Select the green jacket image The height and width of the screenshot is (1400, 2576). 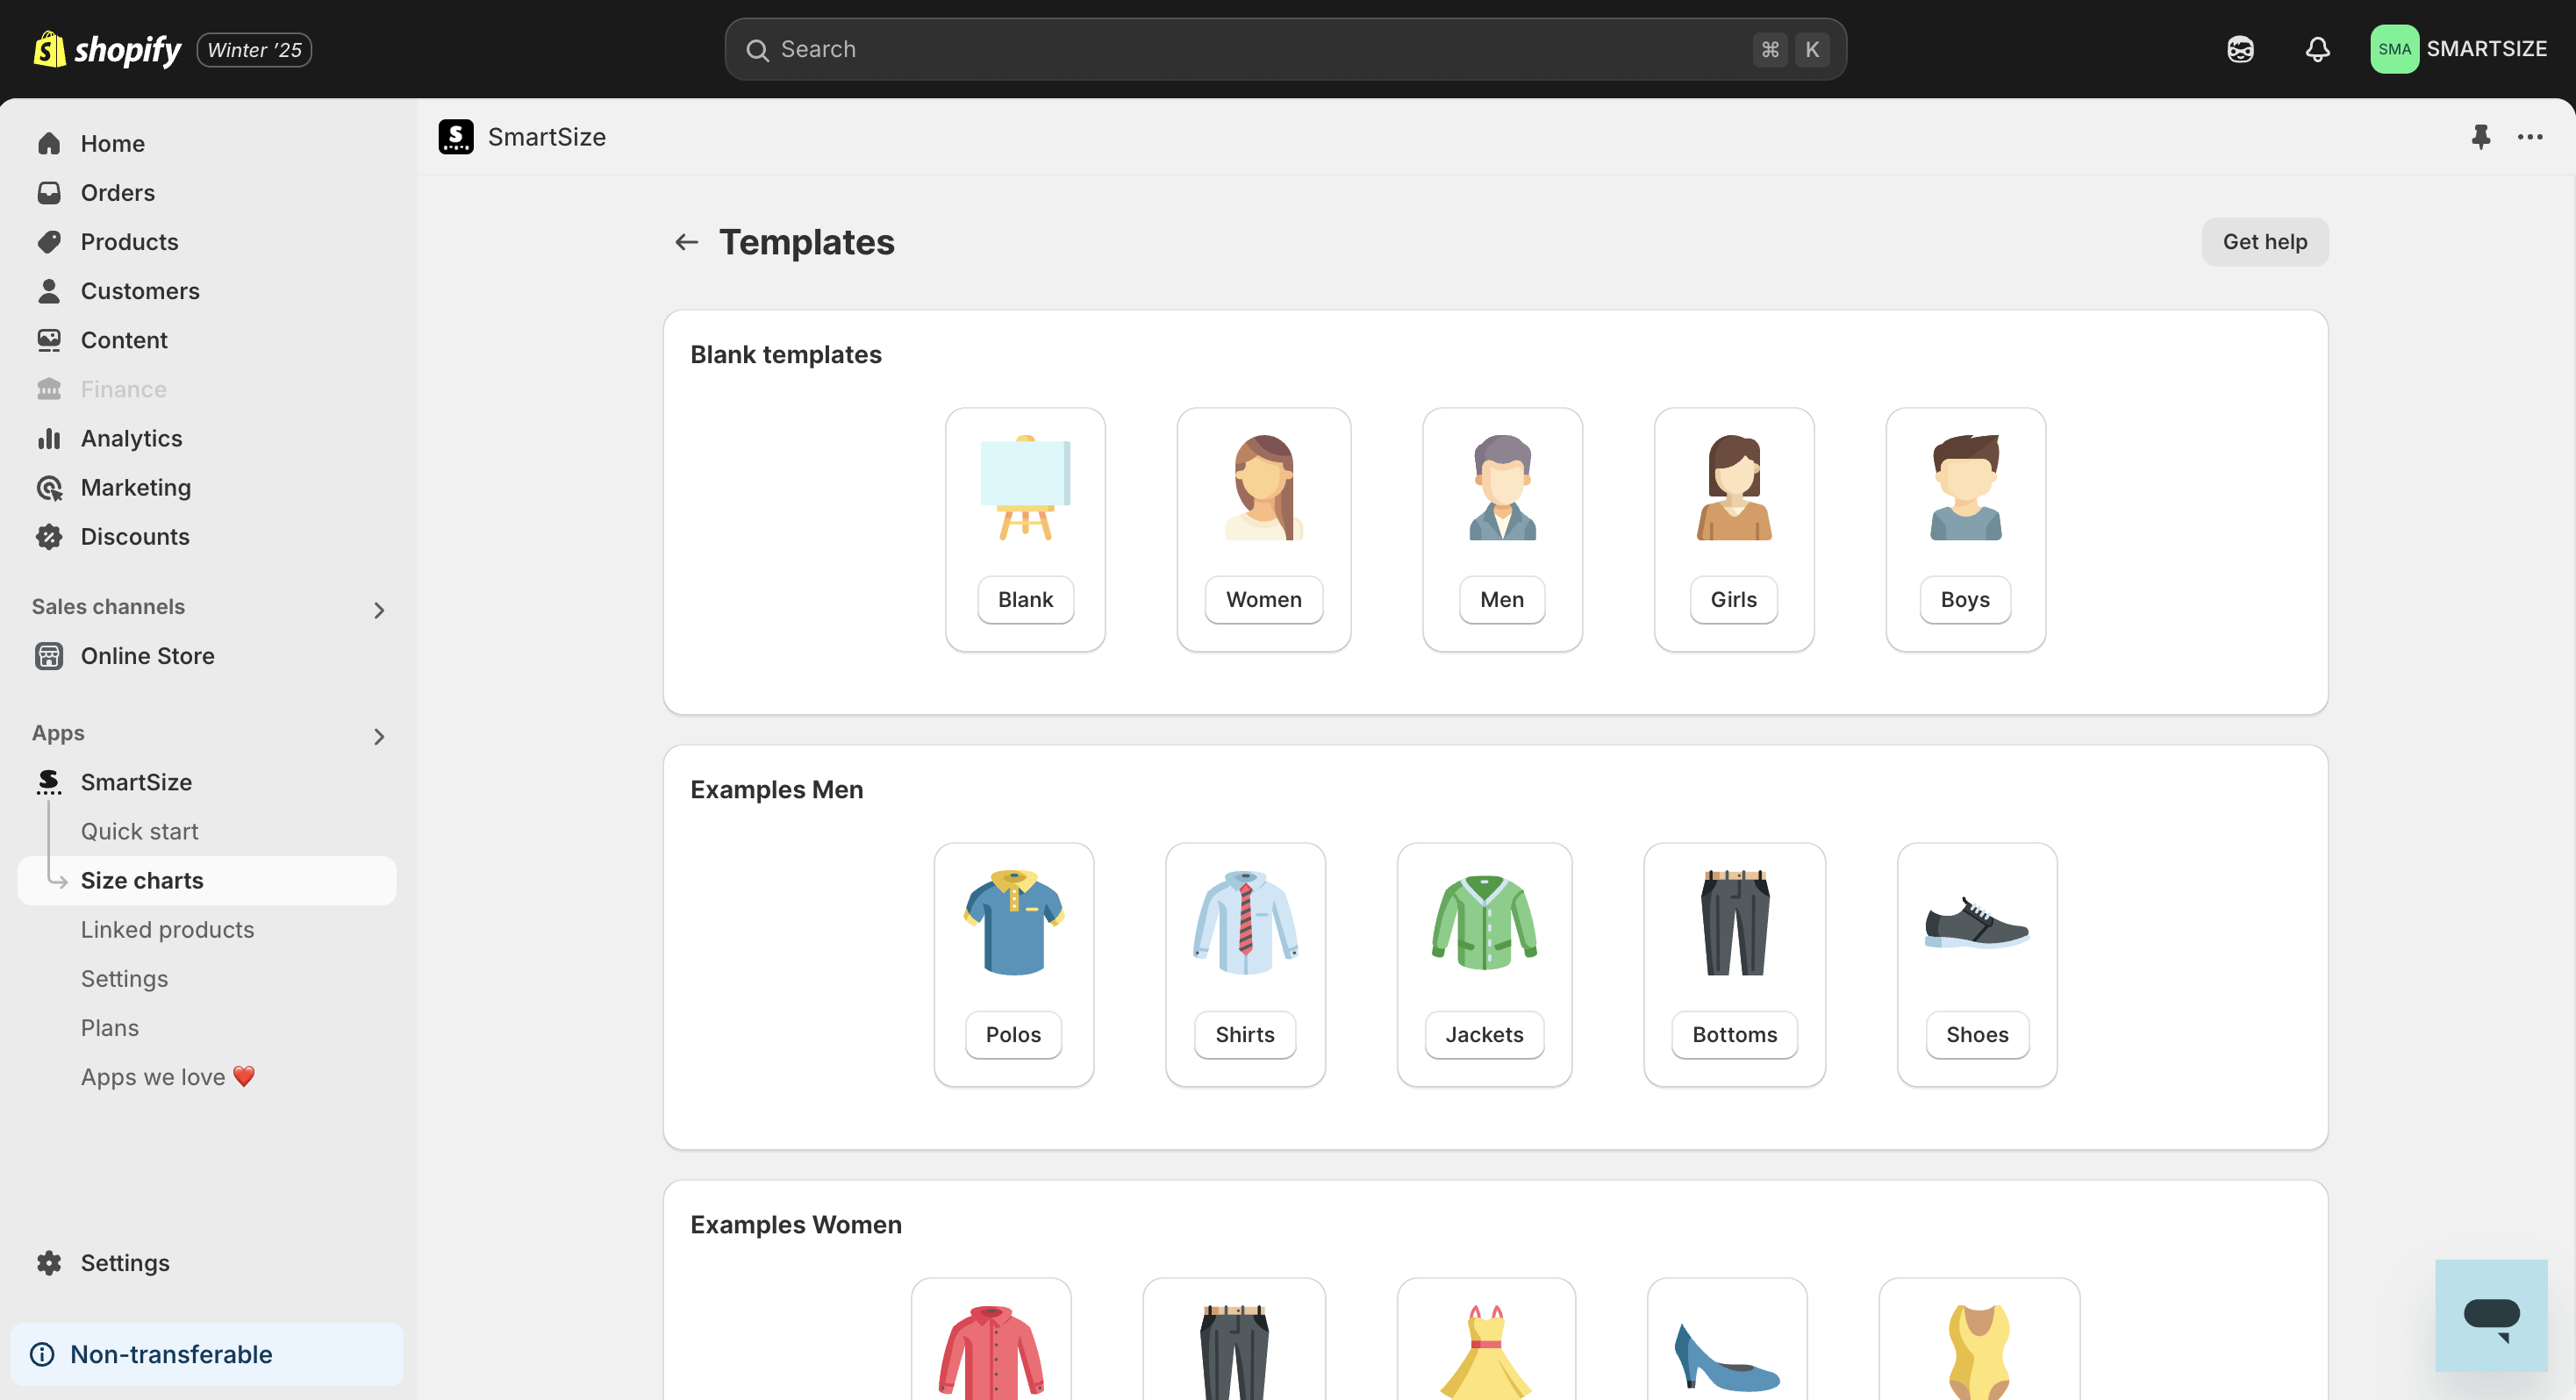click(1484, 922)
